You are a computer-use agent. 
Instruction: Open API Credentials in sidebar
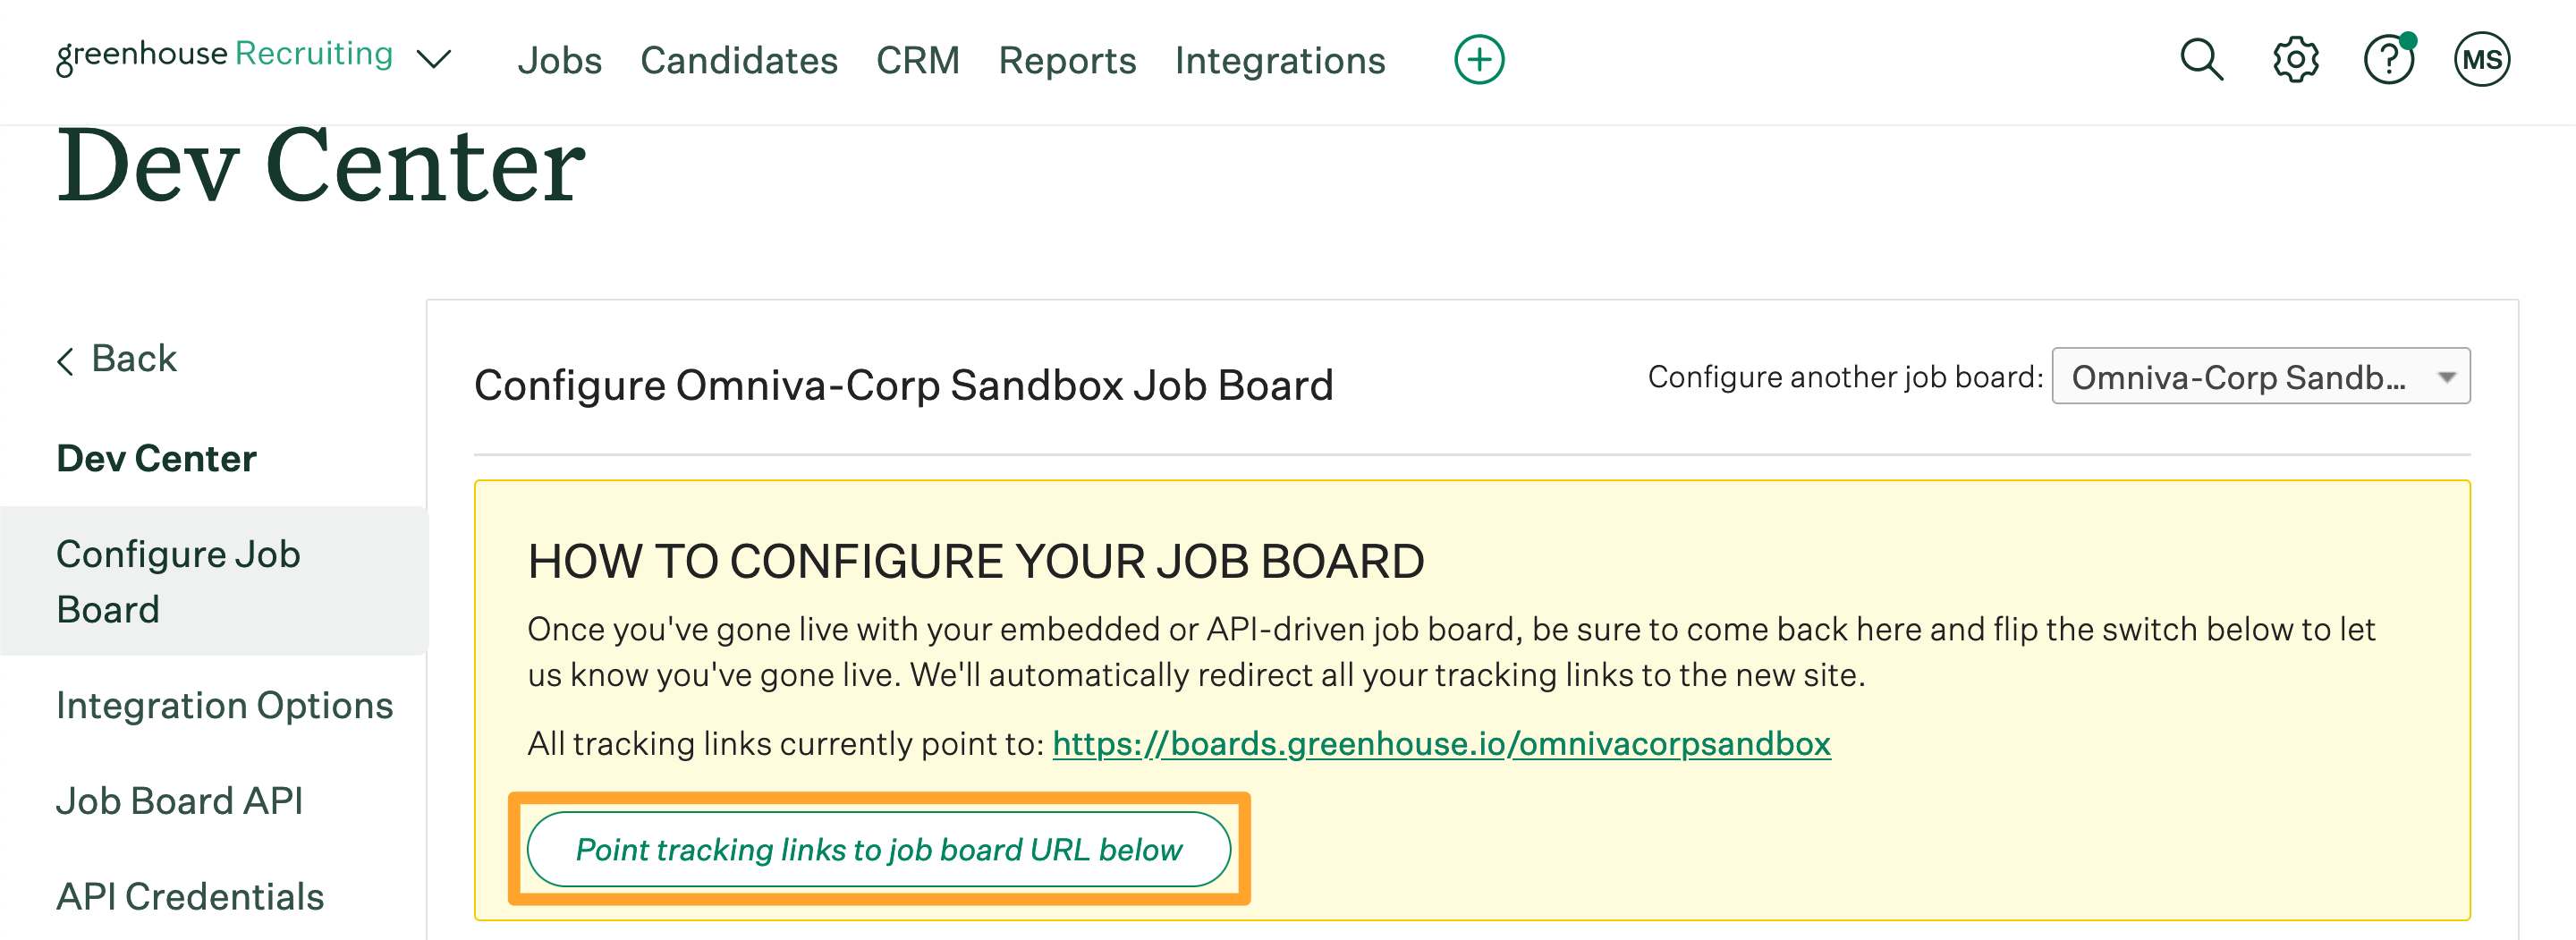point(190,897)
